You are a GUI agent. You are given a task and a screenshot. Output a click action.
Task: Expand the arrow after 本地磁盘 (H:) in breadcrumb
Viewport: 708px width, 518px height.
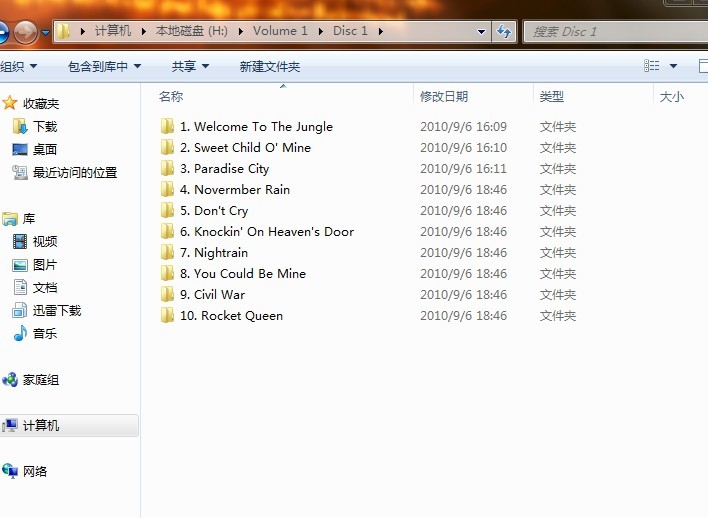click(x=241, y=31)
